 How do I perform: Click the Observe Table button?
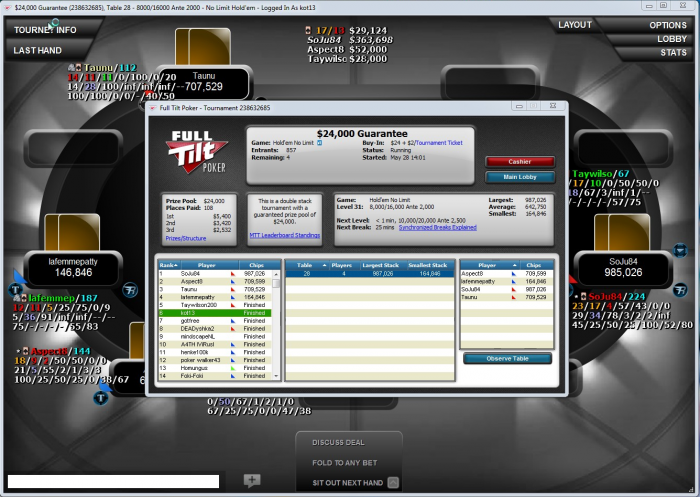pyautogui.click(x=507, y=359)
